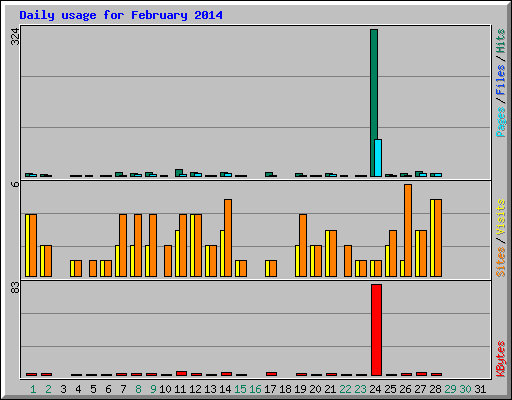Screen dimensions: 512x400
Task: Click the 'Sites' legend label
Action: 500,262
